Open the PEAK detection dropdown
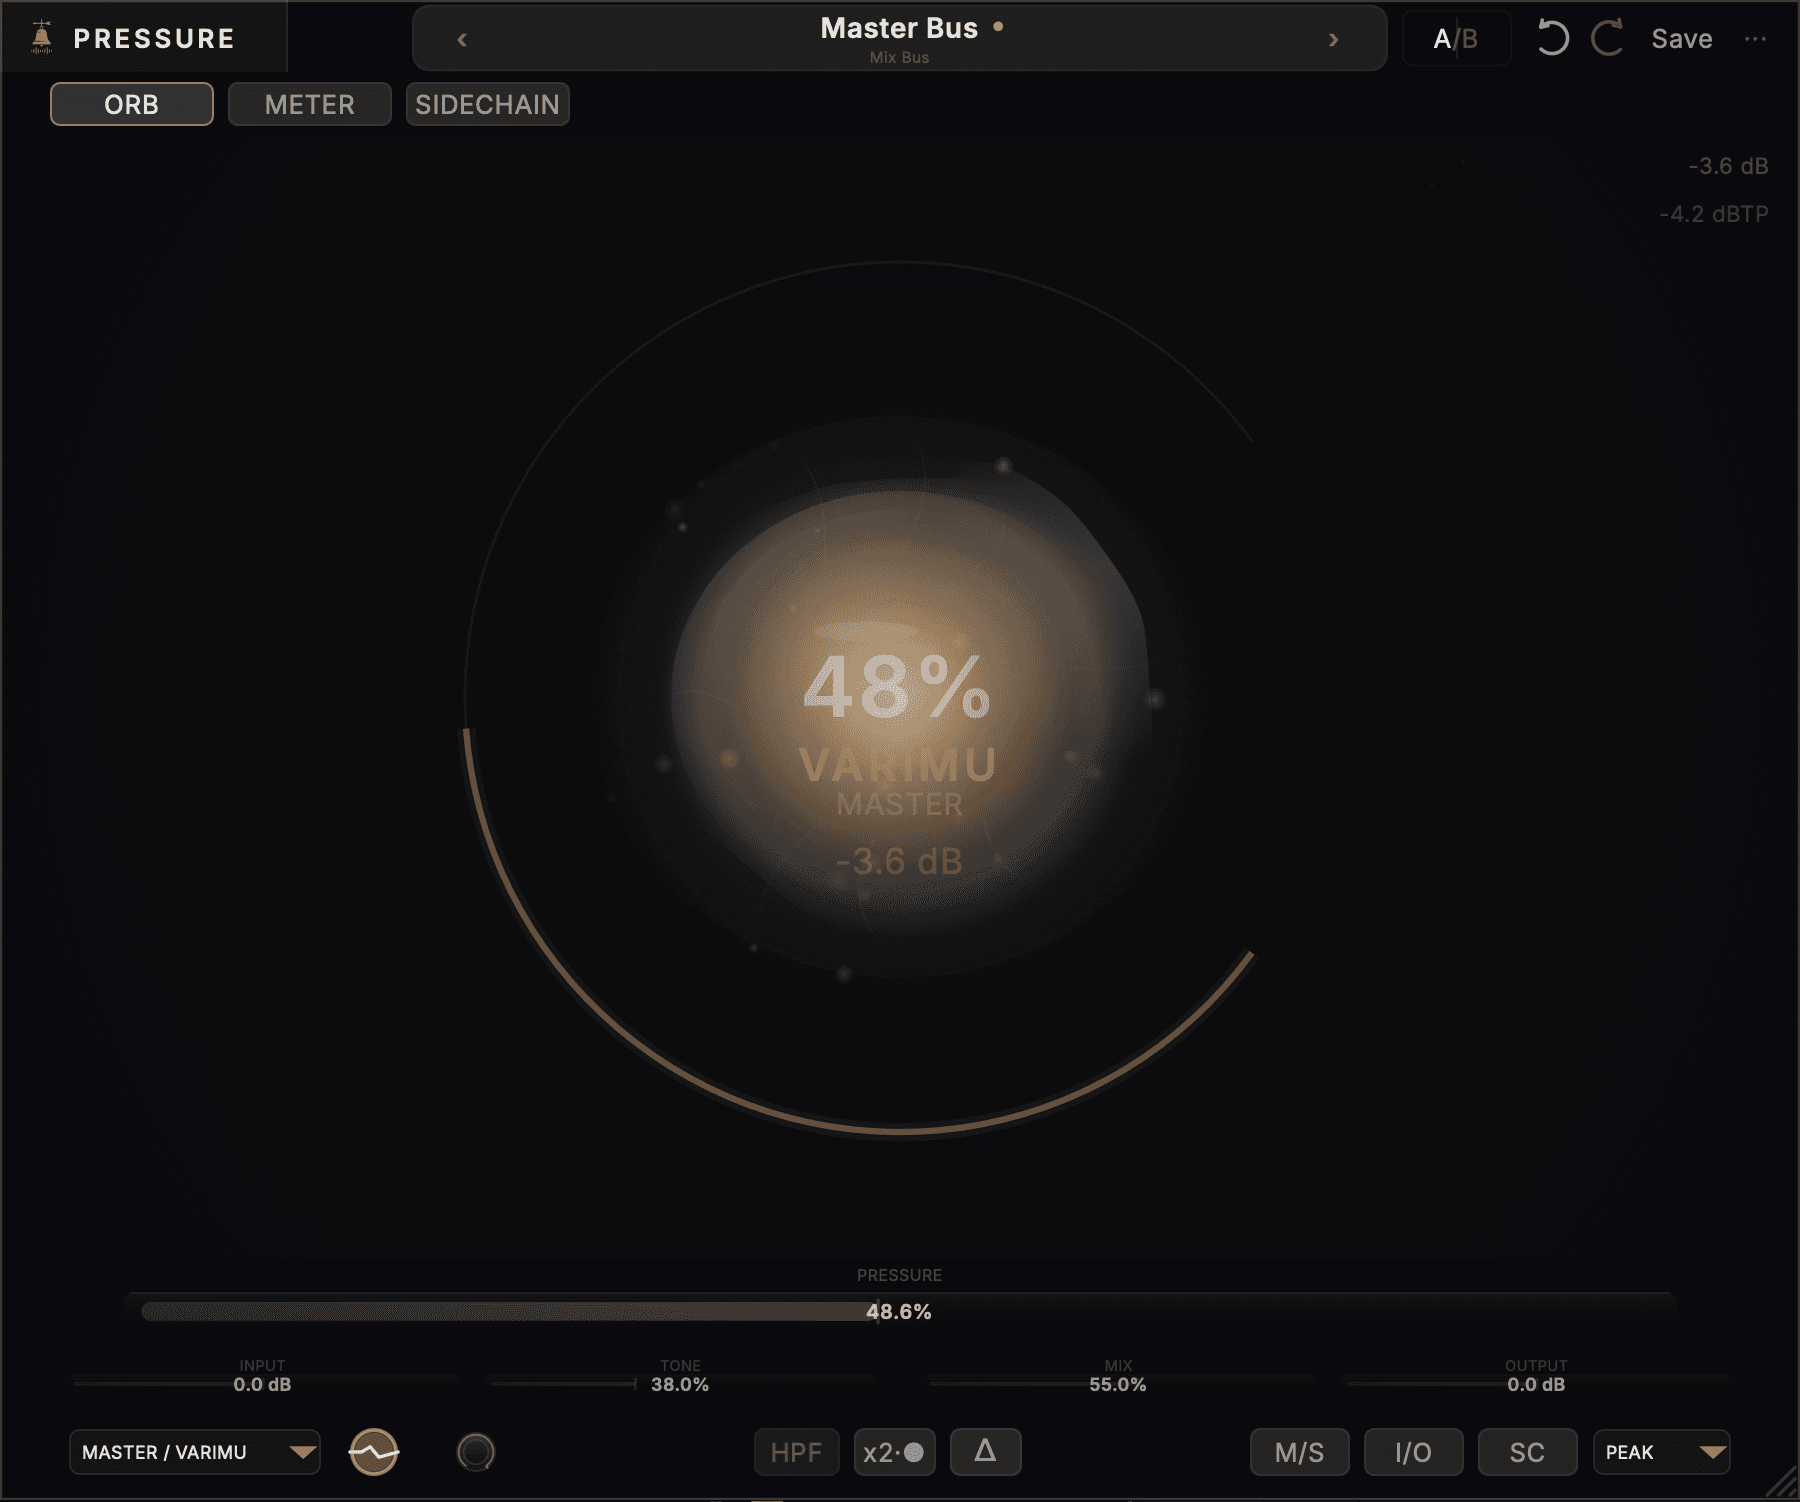Image resolution: width=1800 pixels, height=1502 pixels. 1661,1452
